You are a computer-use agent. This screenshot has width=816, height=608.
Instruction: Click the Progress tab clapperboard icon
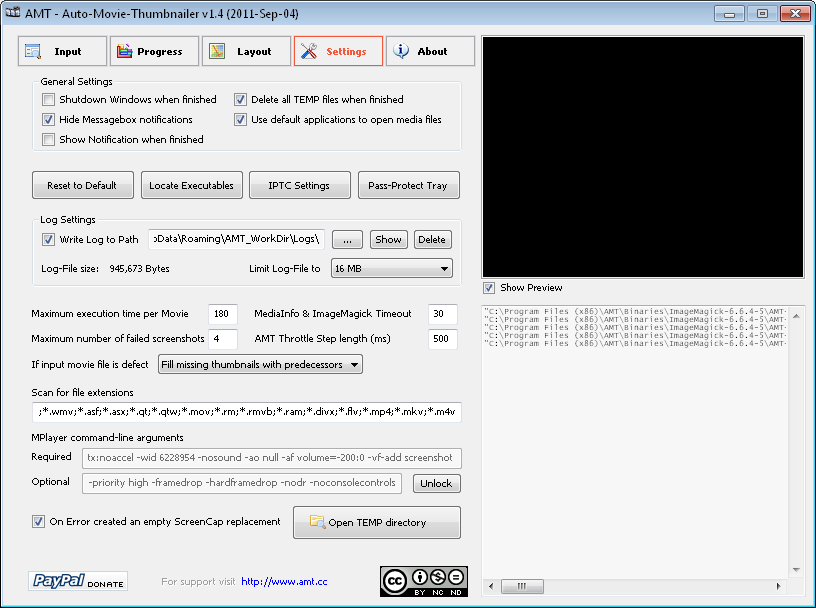click(x=124, y=51)
